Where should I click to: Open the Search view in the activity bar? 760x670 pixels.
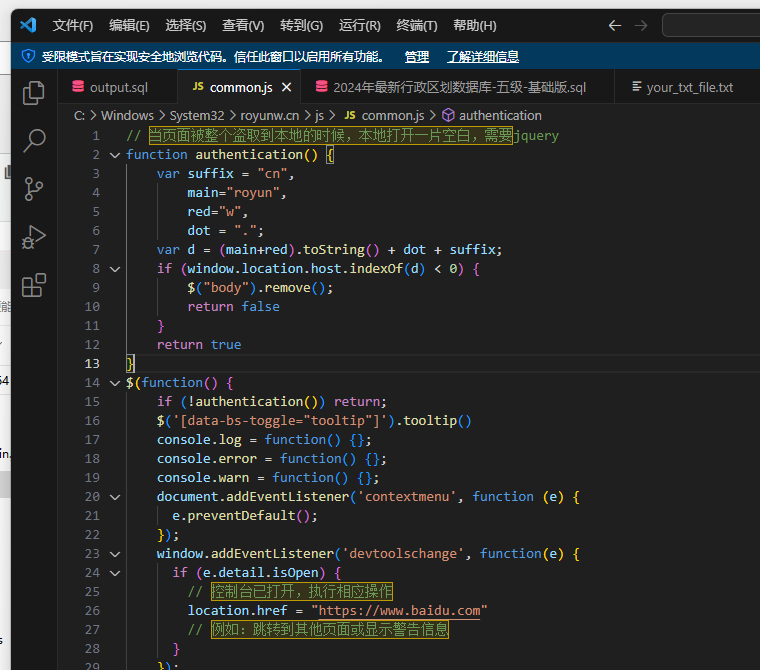pyautogui.click(x=34, y=141)
